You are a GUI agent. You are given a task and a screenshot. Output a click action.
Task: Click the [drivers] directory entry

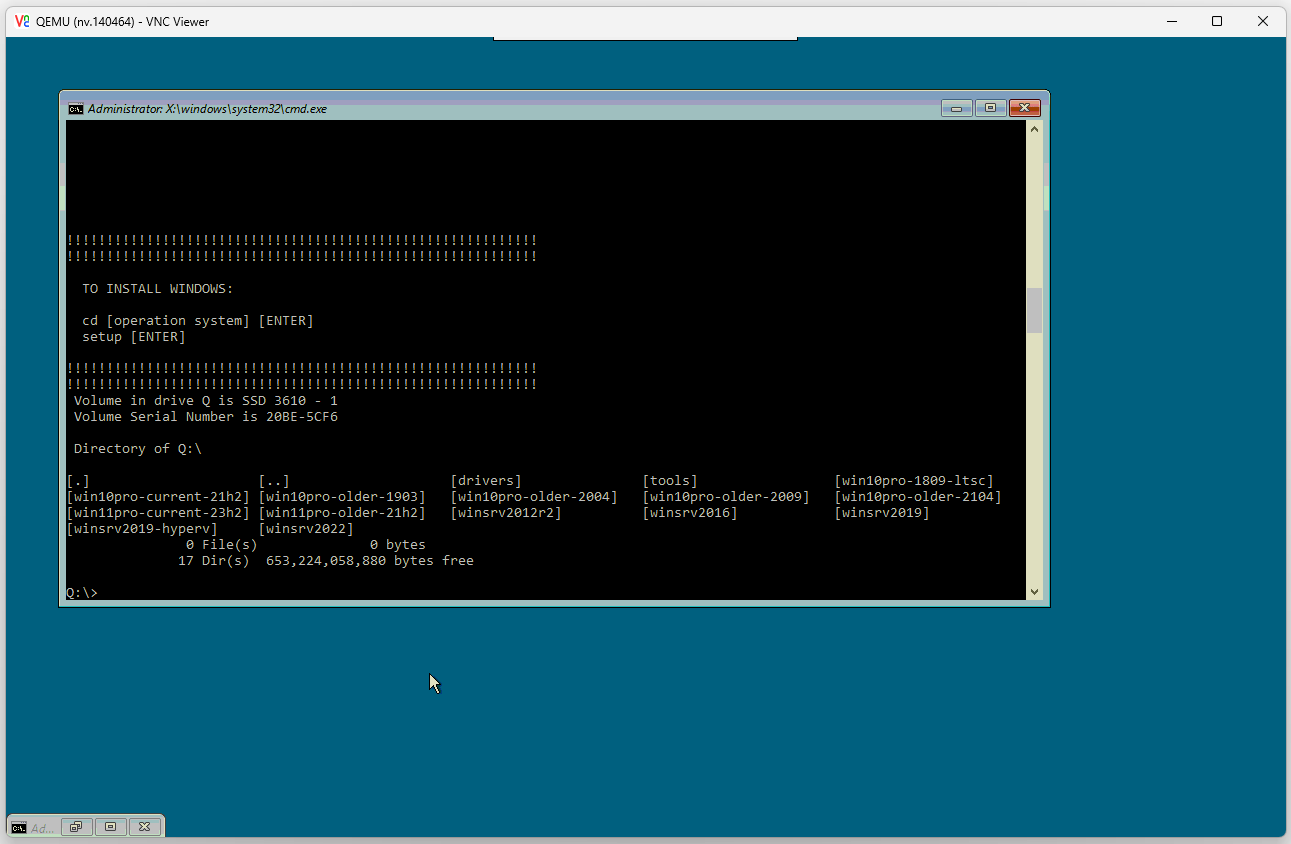(x=486, y=481)
